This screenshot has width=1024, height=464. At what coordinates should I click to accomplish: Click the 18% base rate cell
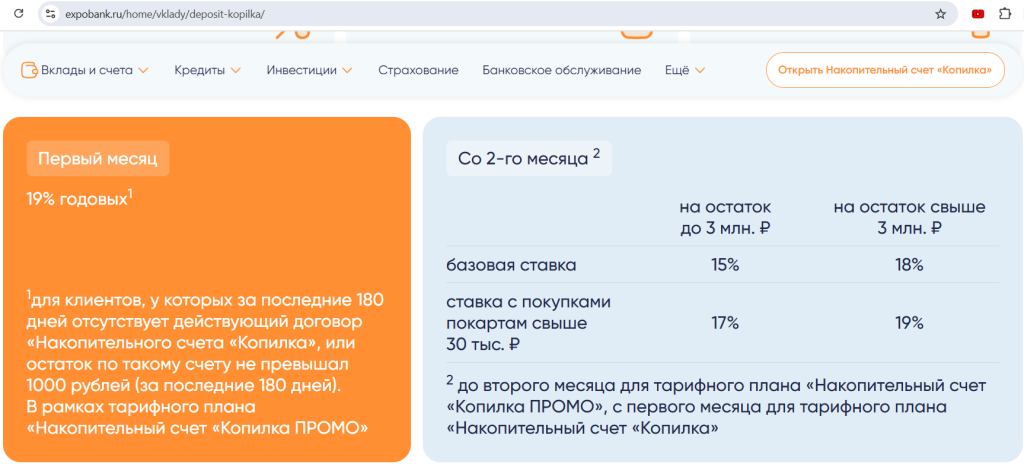click(x=909, y=265)
